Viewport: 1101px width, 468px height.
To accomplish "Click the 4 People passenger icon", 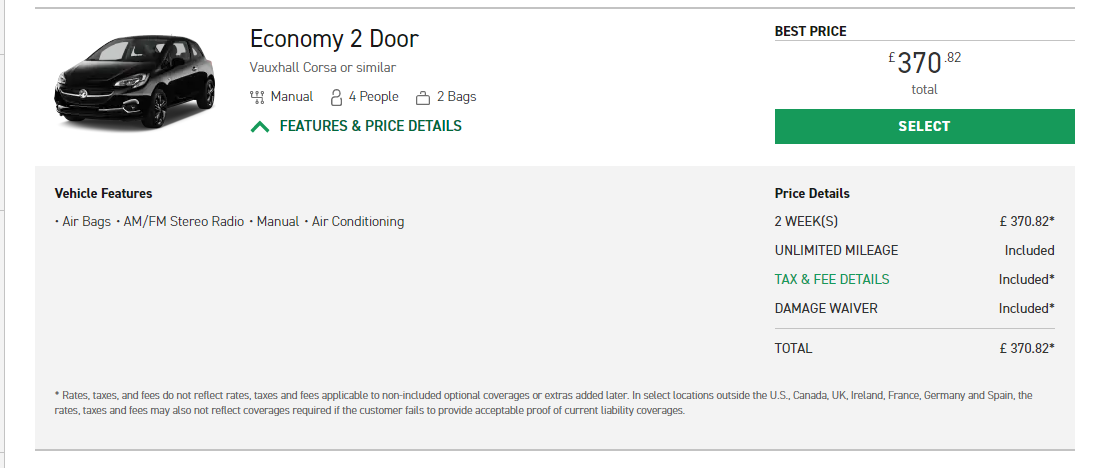I will pos(336,97).
